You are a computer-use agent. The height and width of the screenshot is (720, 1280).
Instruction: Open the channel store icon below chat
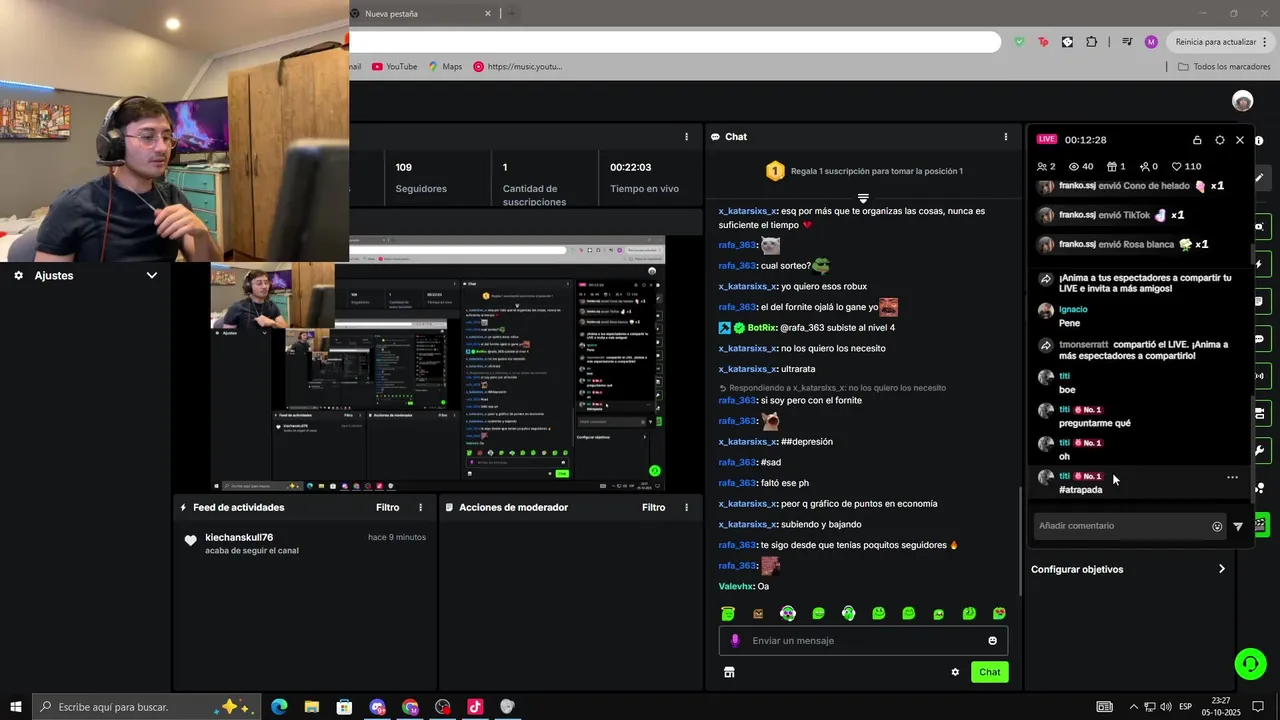[729, 672]
